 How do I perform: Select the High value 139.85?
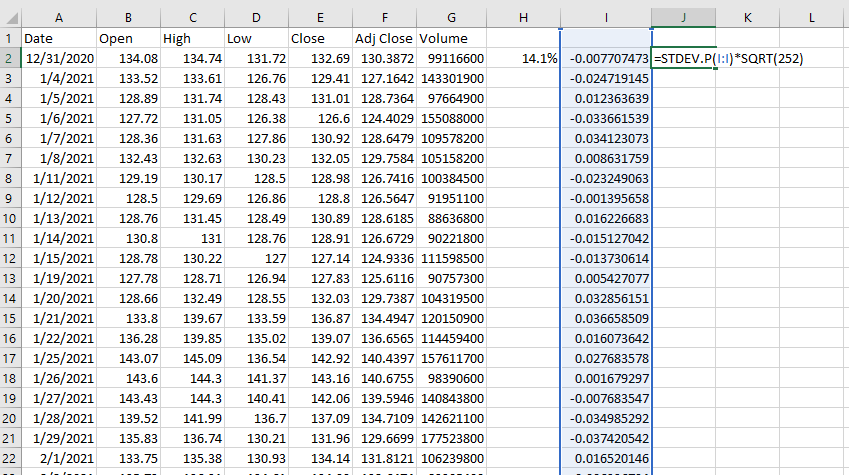(192, 338)
